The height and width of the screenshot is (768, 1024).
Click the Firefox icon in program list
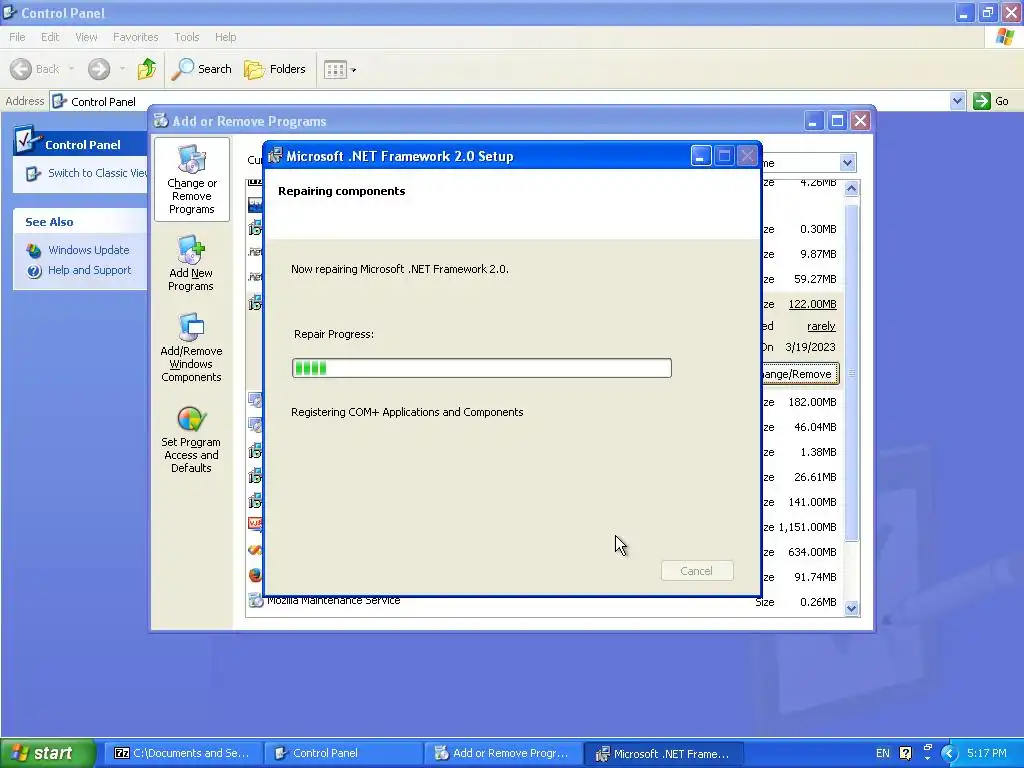[x=255, y=575]
